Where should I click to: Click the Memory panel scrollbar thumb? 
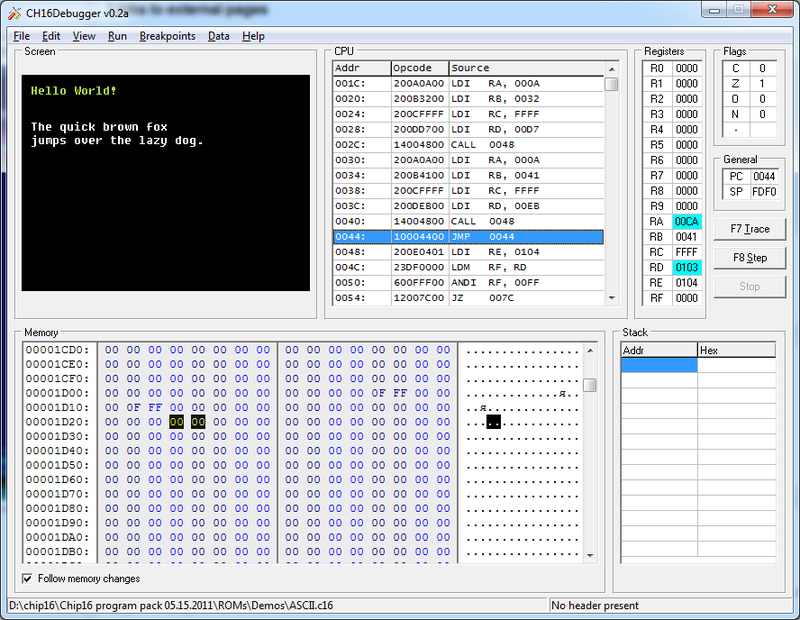tap(590, 385)
